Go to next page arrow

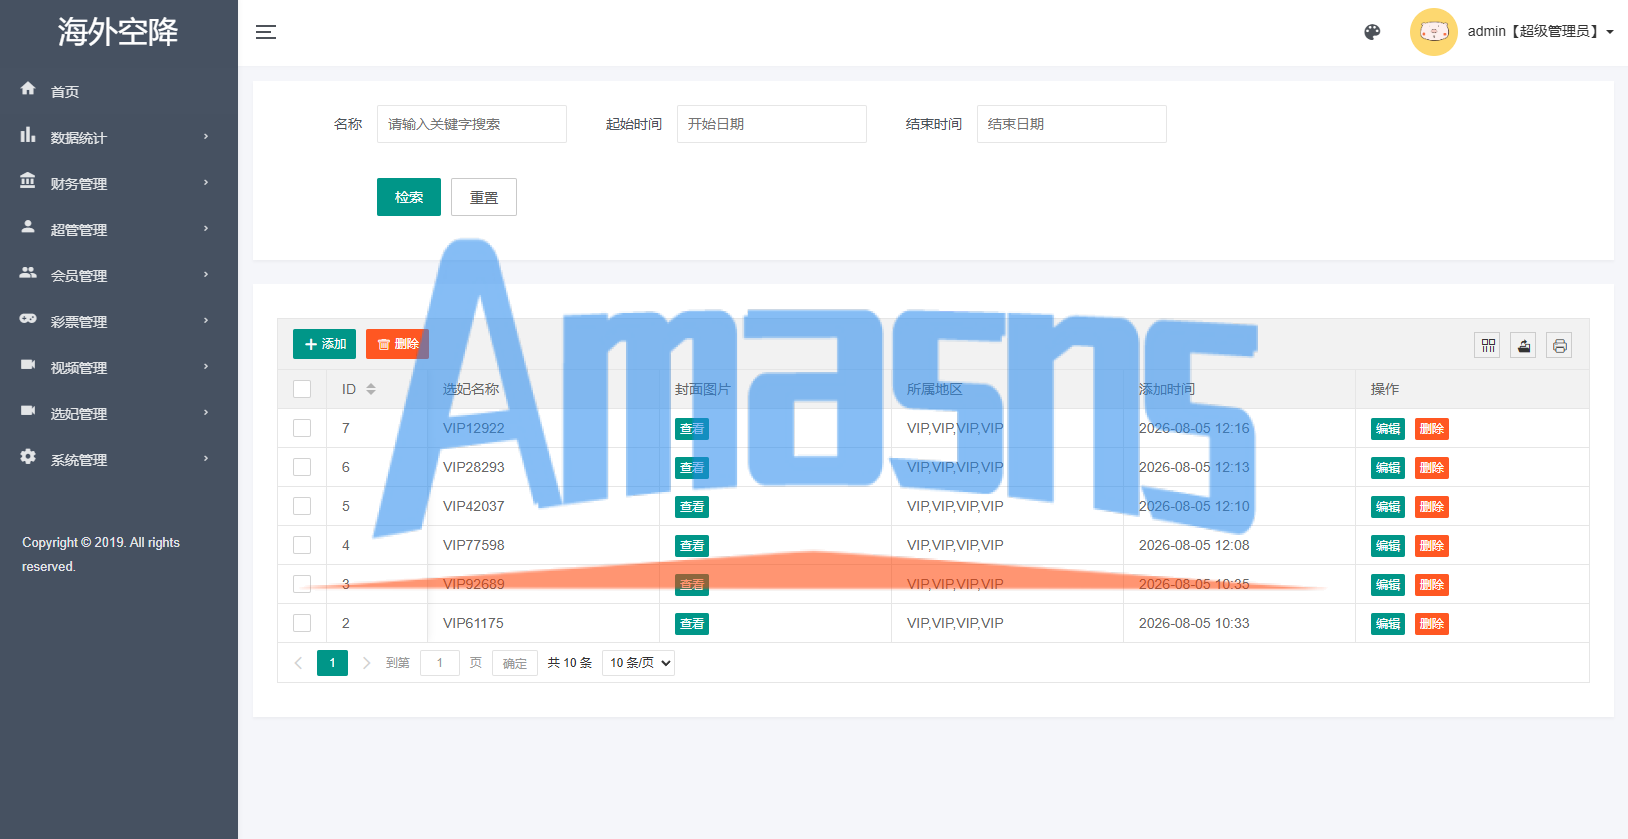pyautogui.click(x=367, y=663)
